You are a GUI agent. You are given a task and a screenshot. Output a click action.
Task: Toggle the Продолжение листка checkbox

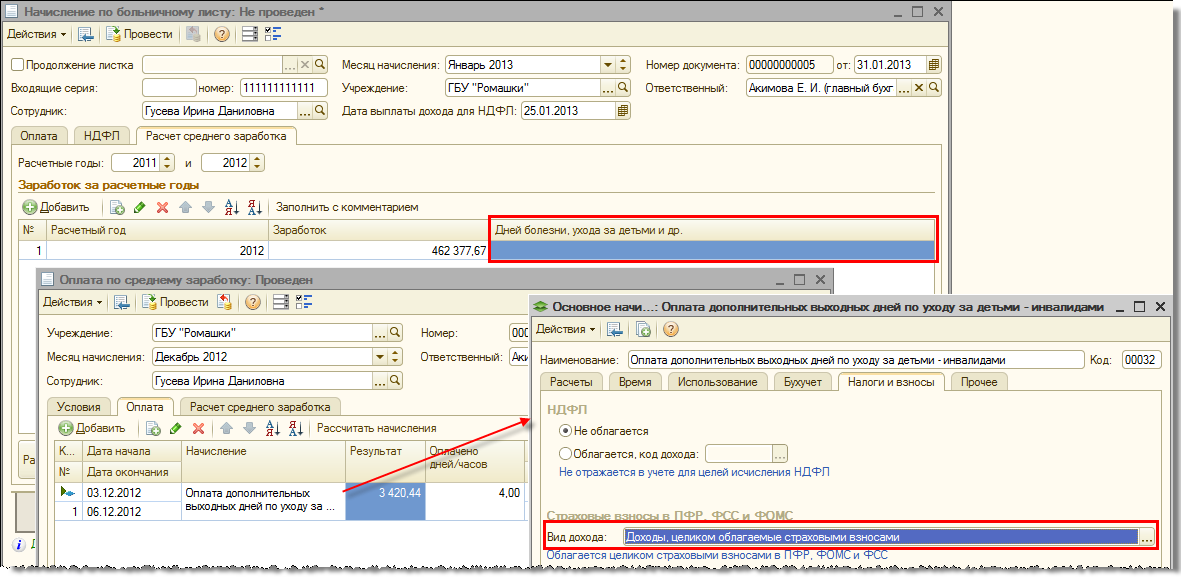point(17,65)
